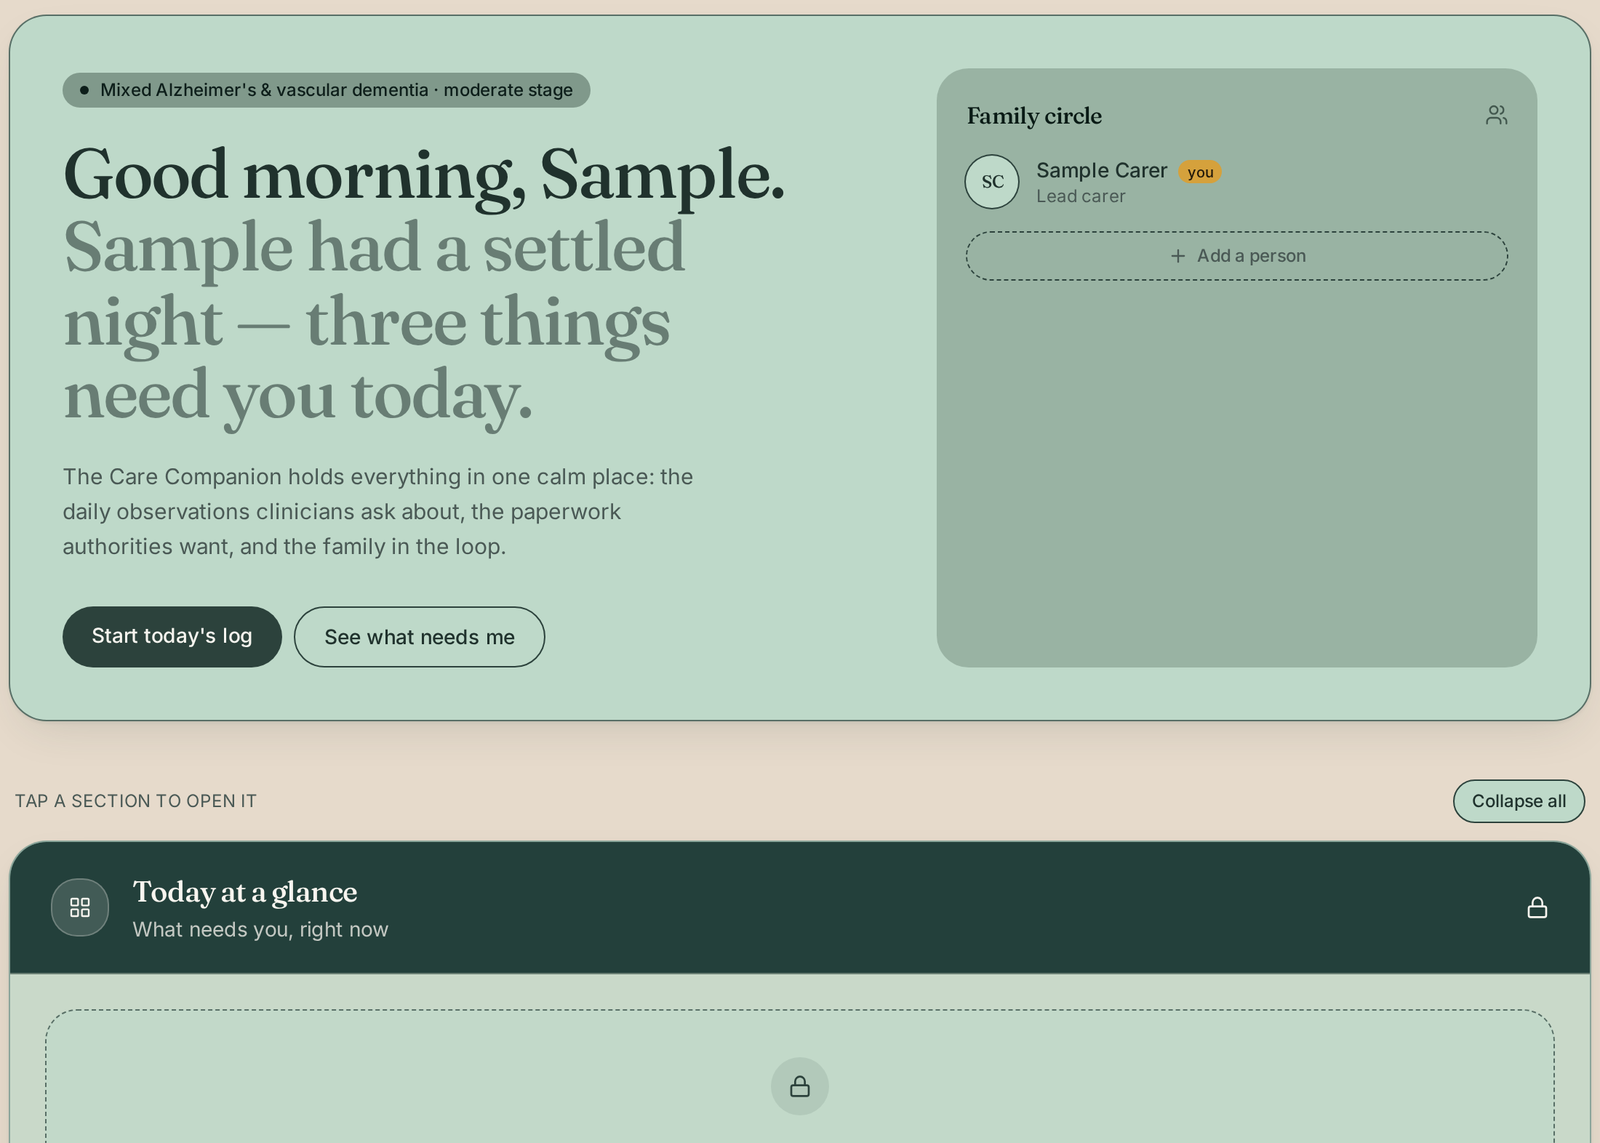Click the Lead carer role label
This screenshot has width=1600, height=1143.
tap(1081, 197)
